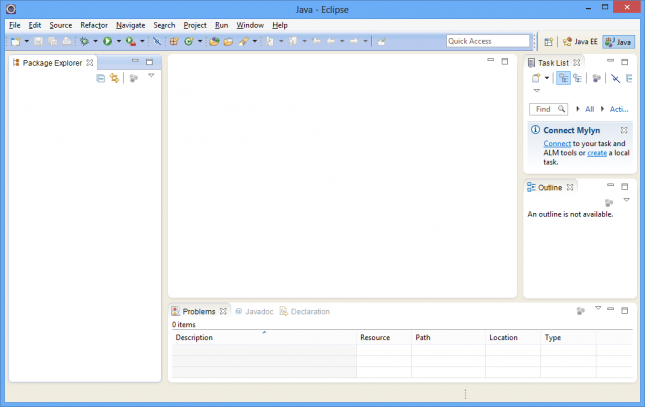This screenshot has height=407, width=645.
Task: Click the Search flashlight toolbar icon
Action: point(244,41)
